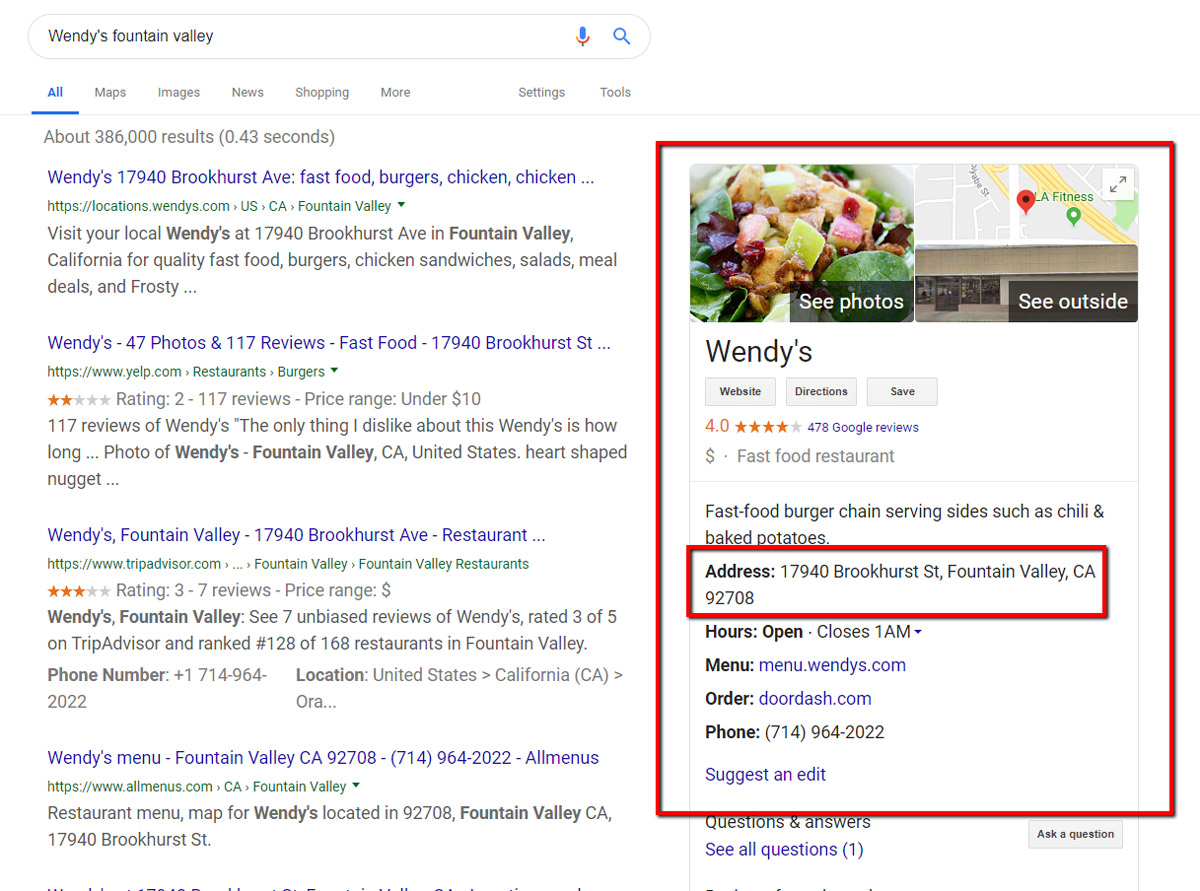The image size is (1200, 891).
Task: Open the Images tab
Action: pyautogui.click(x=179, y=92)
